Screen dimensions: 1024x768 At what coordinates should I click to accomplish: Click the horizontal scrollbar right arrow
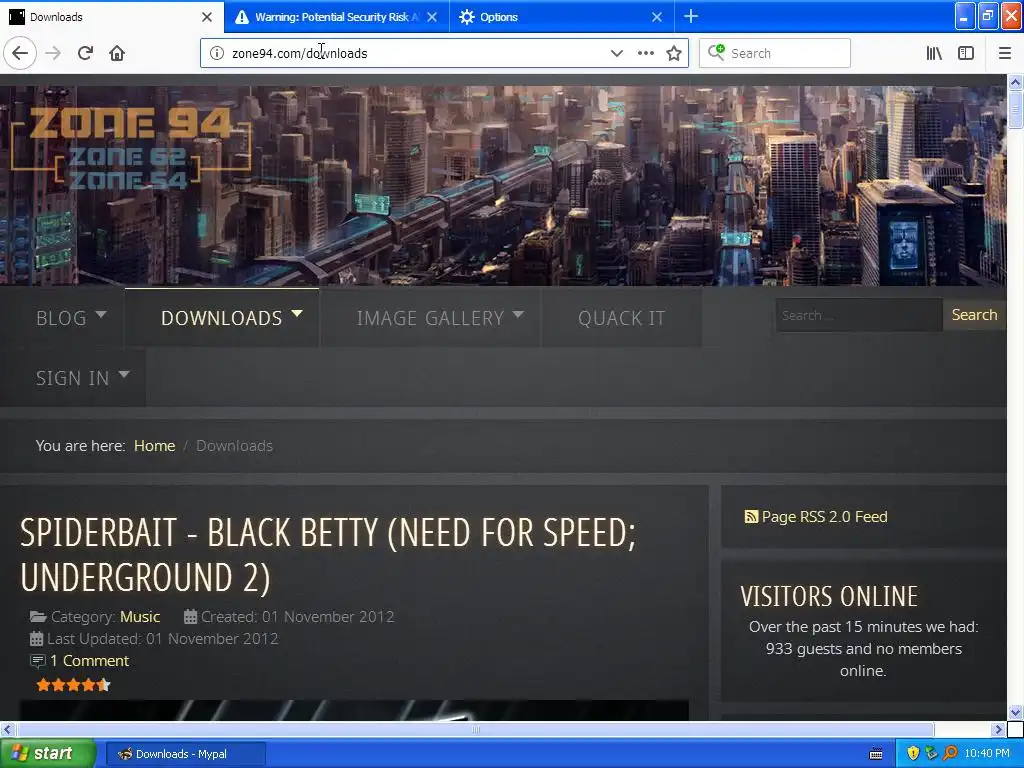tap(997, 729)
